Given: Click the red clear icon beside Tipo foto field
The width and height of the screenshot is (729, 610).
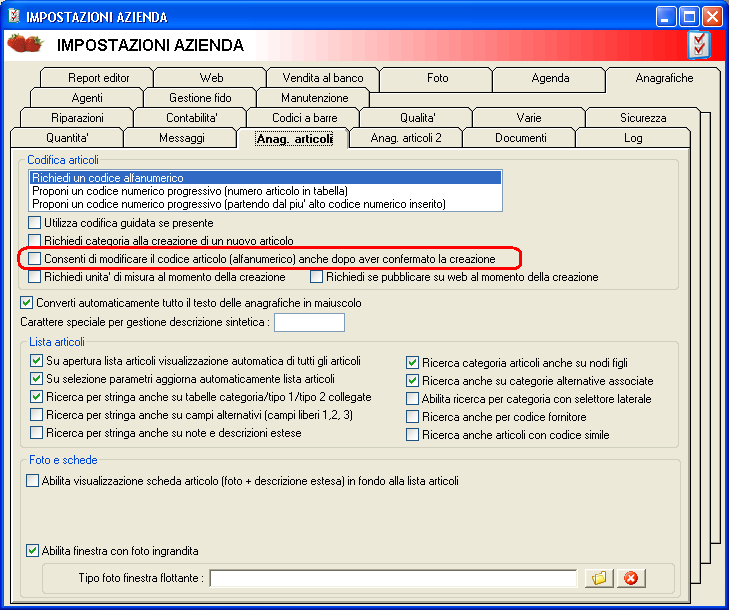Looking at the screenshot, I should point(630,578).
